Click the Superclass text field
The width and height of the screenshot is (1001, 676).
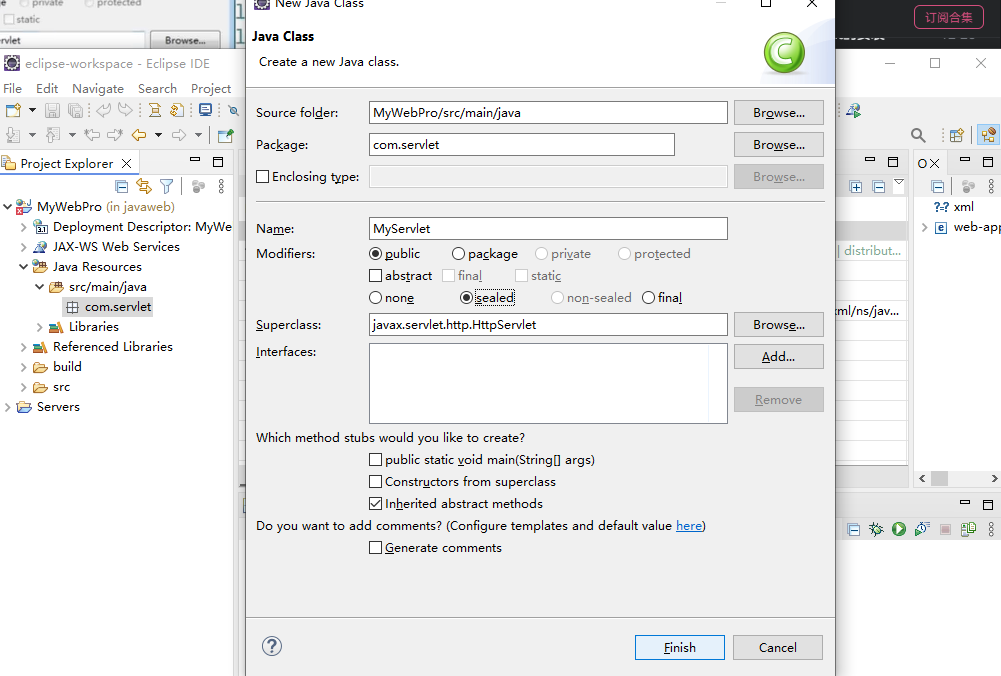(548, 324)
